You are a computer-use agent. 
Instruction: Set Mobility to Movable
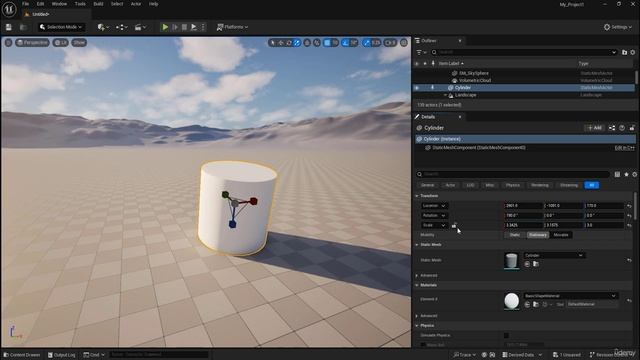pyautogui.click(x=561, y=235)
